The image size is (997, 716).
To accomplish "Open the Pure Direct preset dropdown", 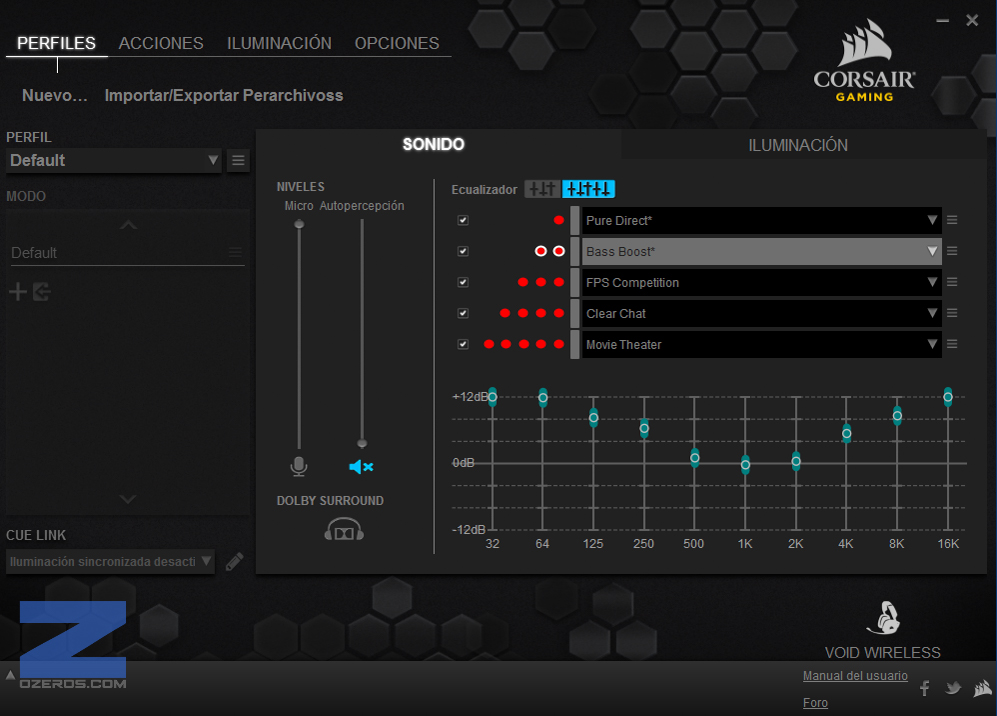I will [x=761, y=220].
